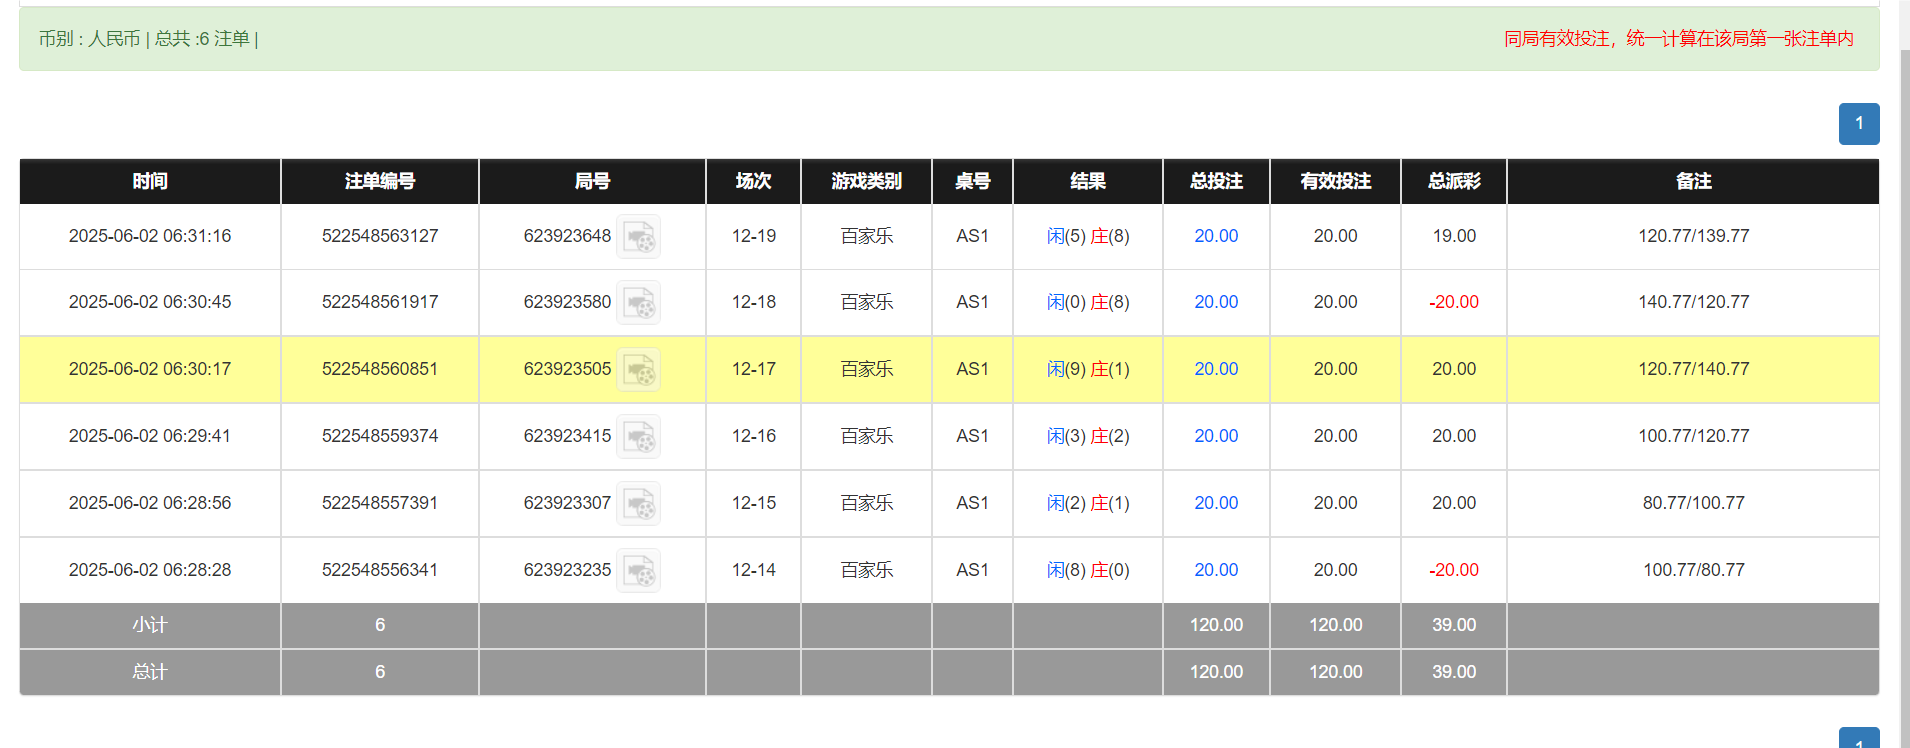1910x748 pixels.
Task: Click total bet 20.00 link for bet 522548563127
Action: (1215, 236)
